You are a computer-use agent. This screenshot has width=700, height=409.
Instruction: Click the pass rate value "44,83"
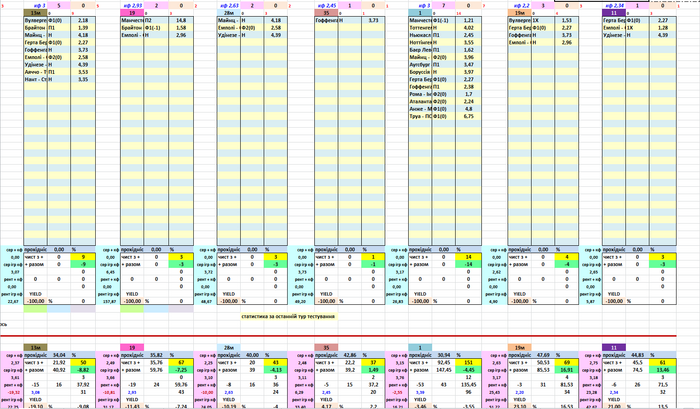tap(638, 355)
